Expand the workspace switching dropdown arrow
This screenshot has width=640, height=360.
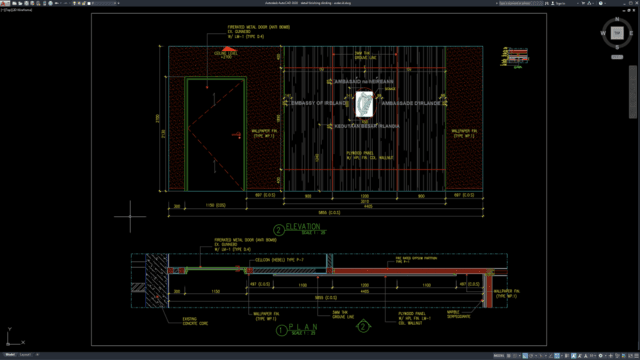(x=606, y=356)
